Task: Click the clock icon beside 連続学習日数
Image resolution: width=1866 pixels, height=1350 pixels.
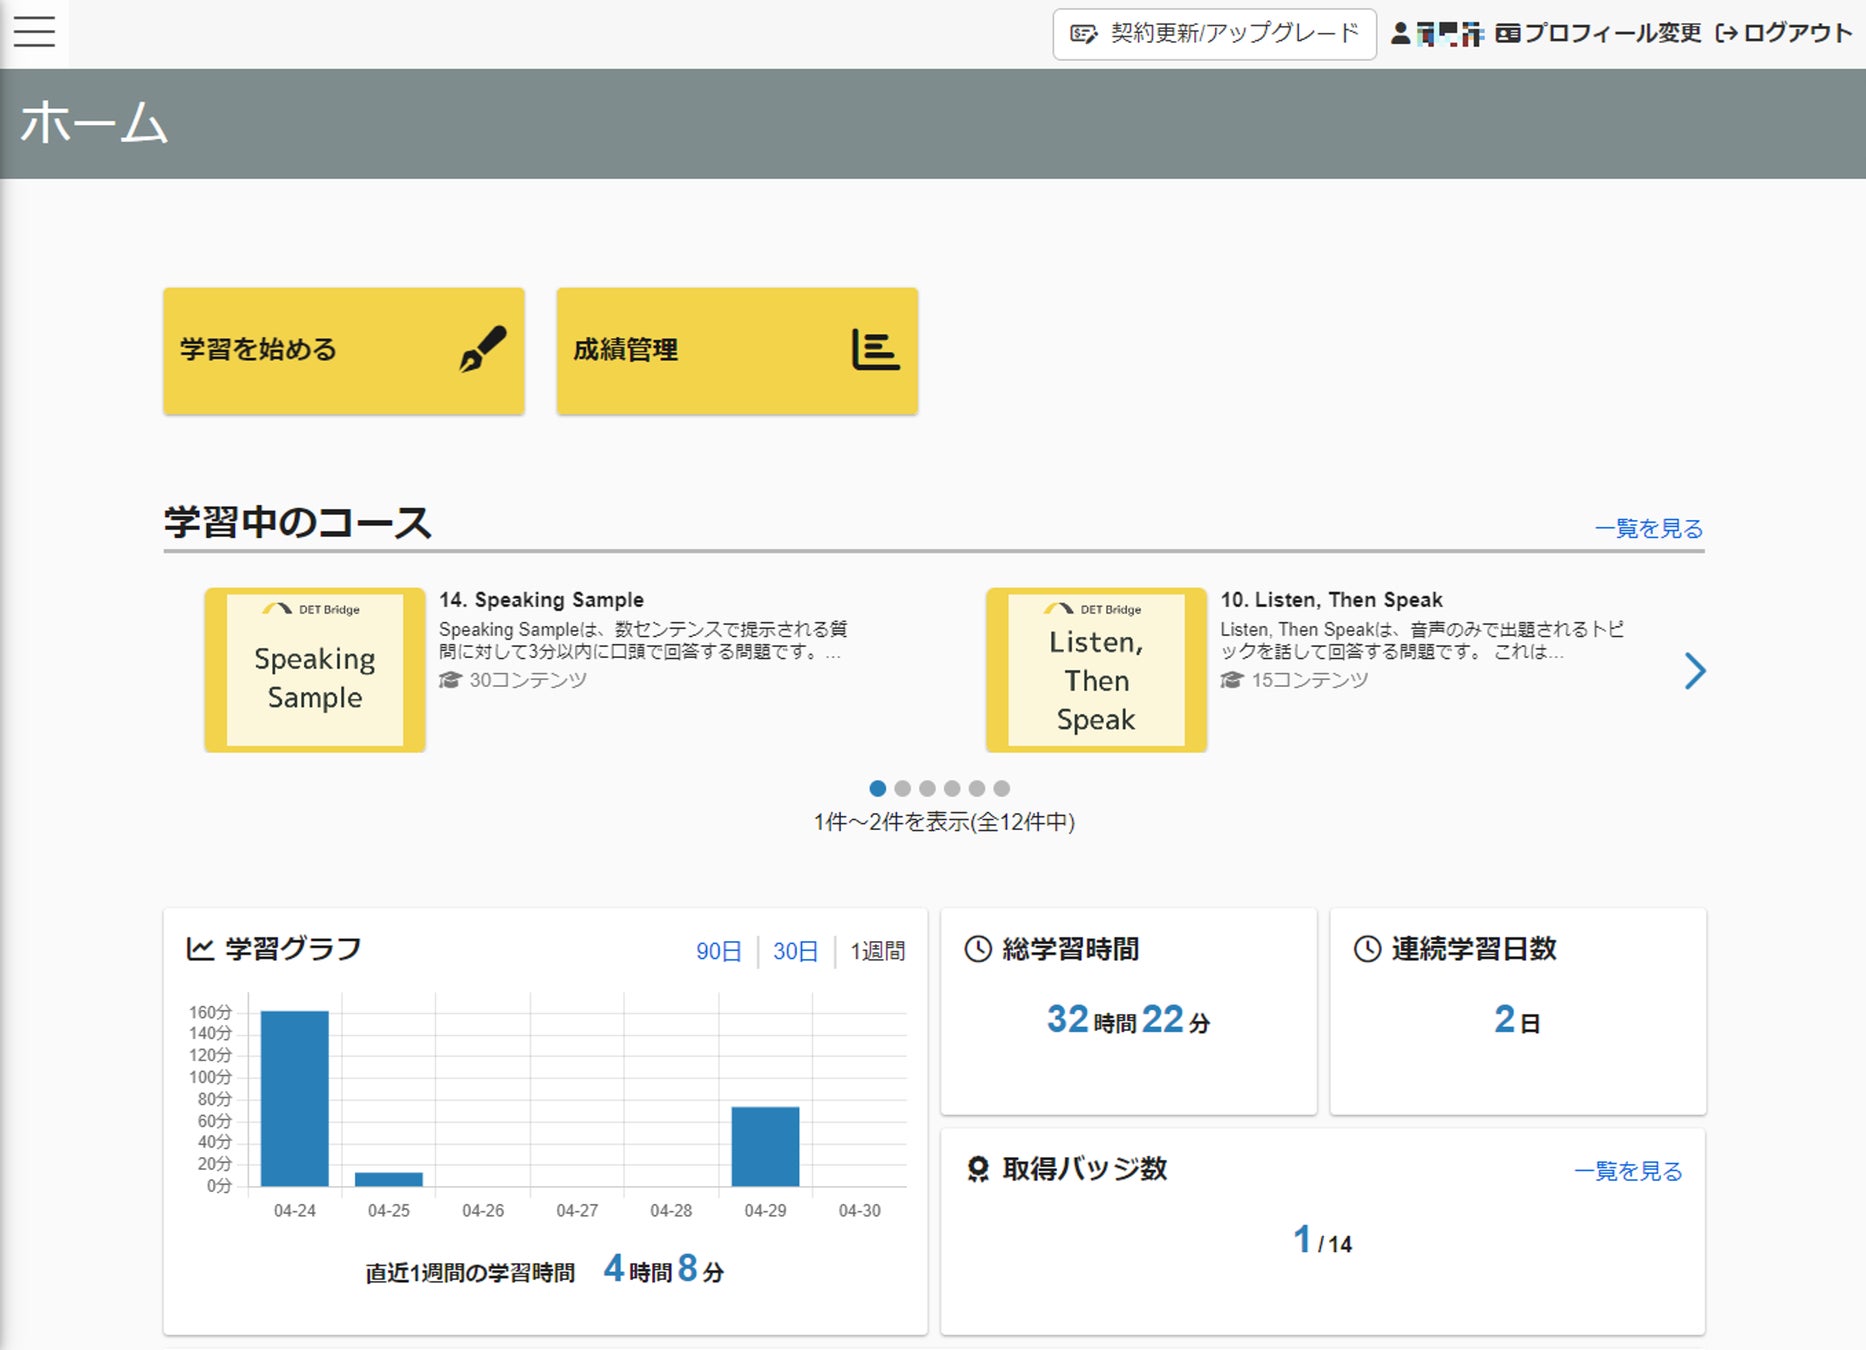Action: click(x=1367, y=949)
